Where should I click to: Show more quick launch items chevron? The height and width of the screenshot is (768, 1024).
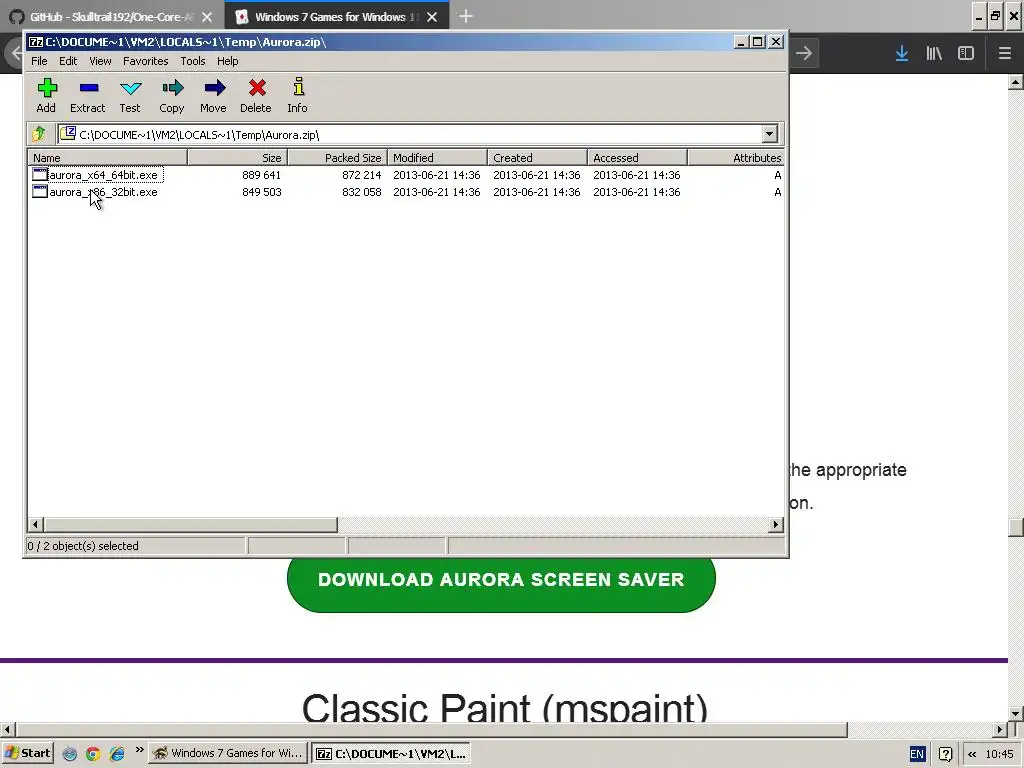(x=139, y=750)
